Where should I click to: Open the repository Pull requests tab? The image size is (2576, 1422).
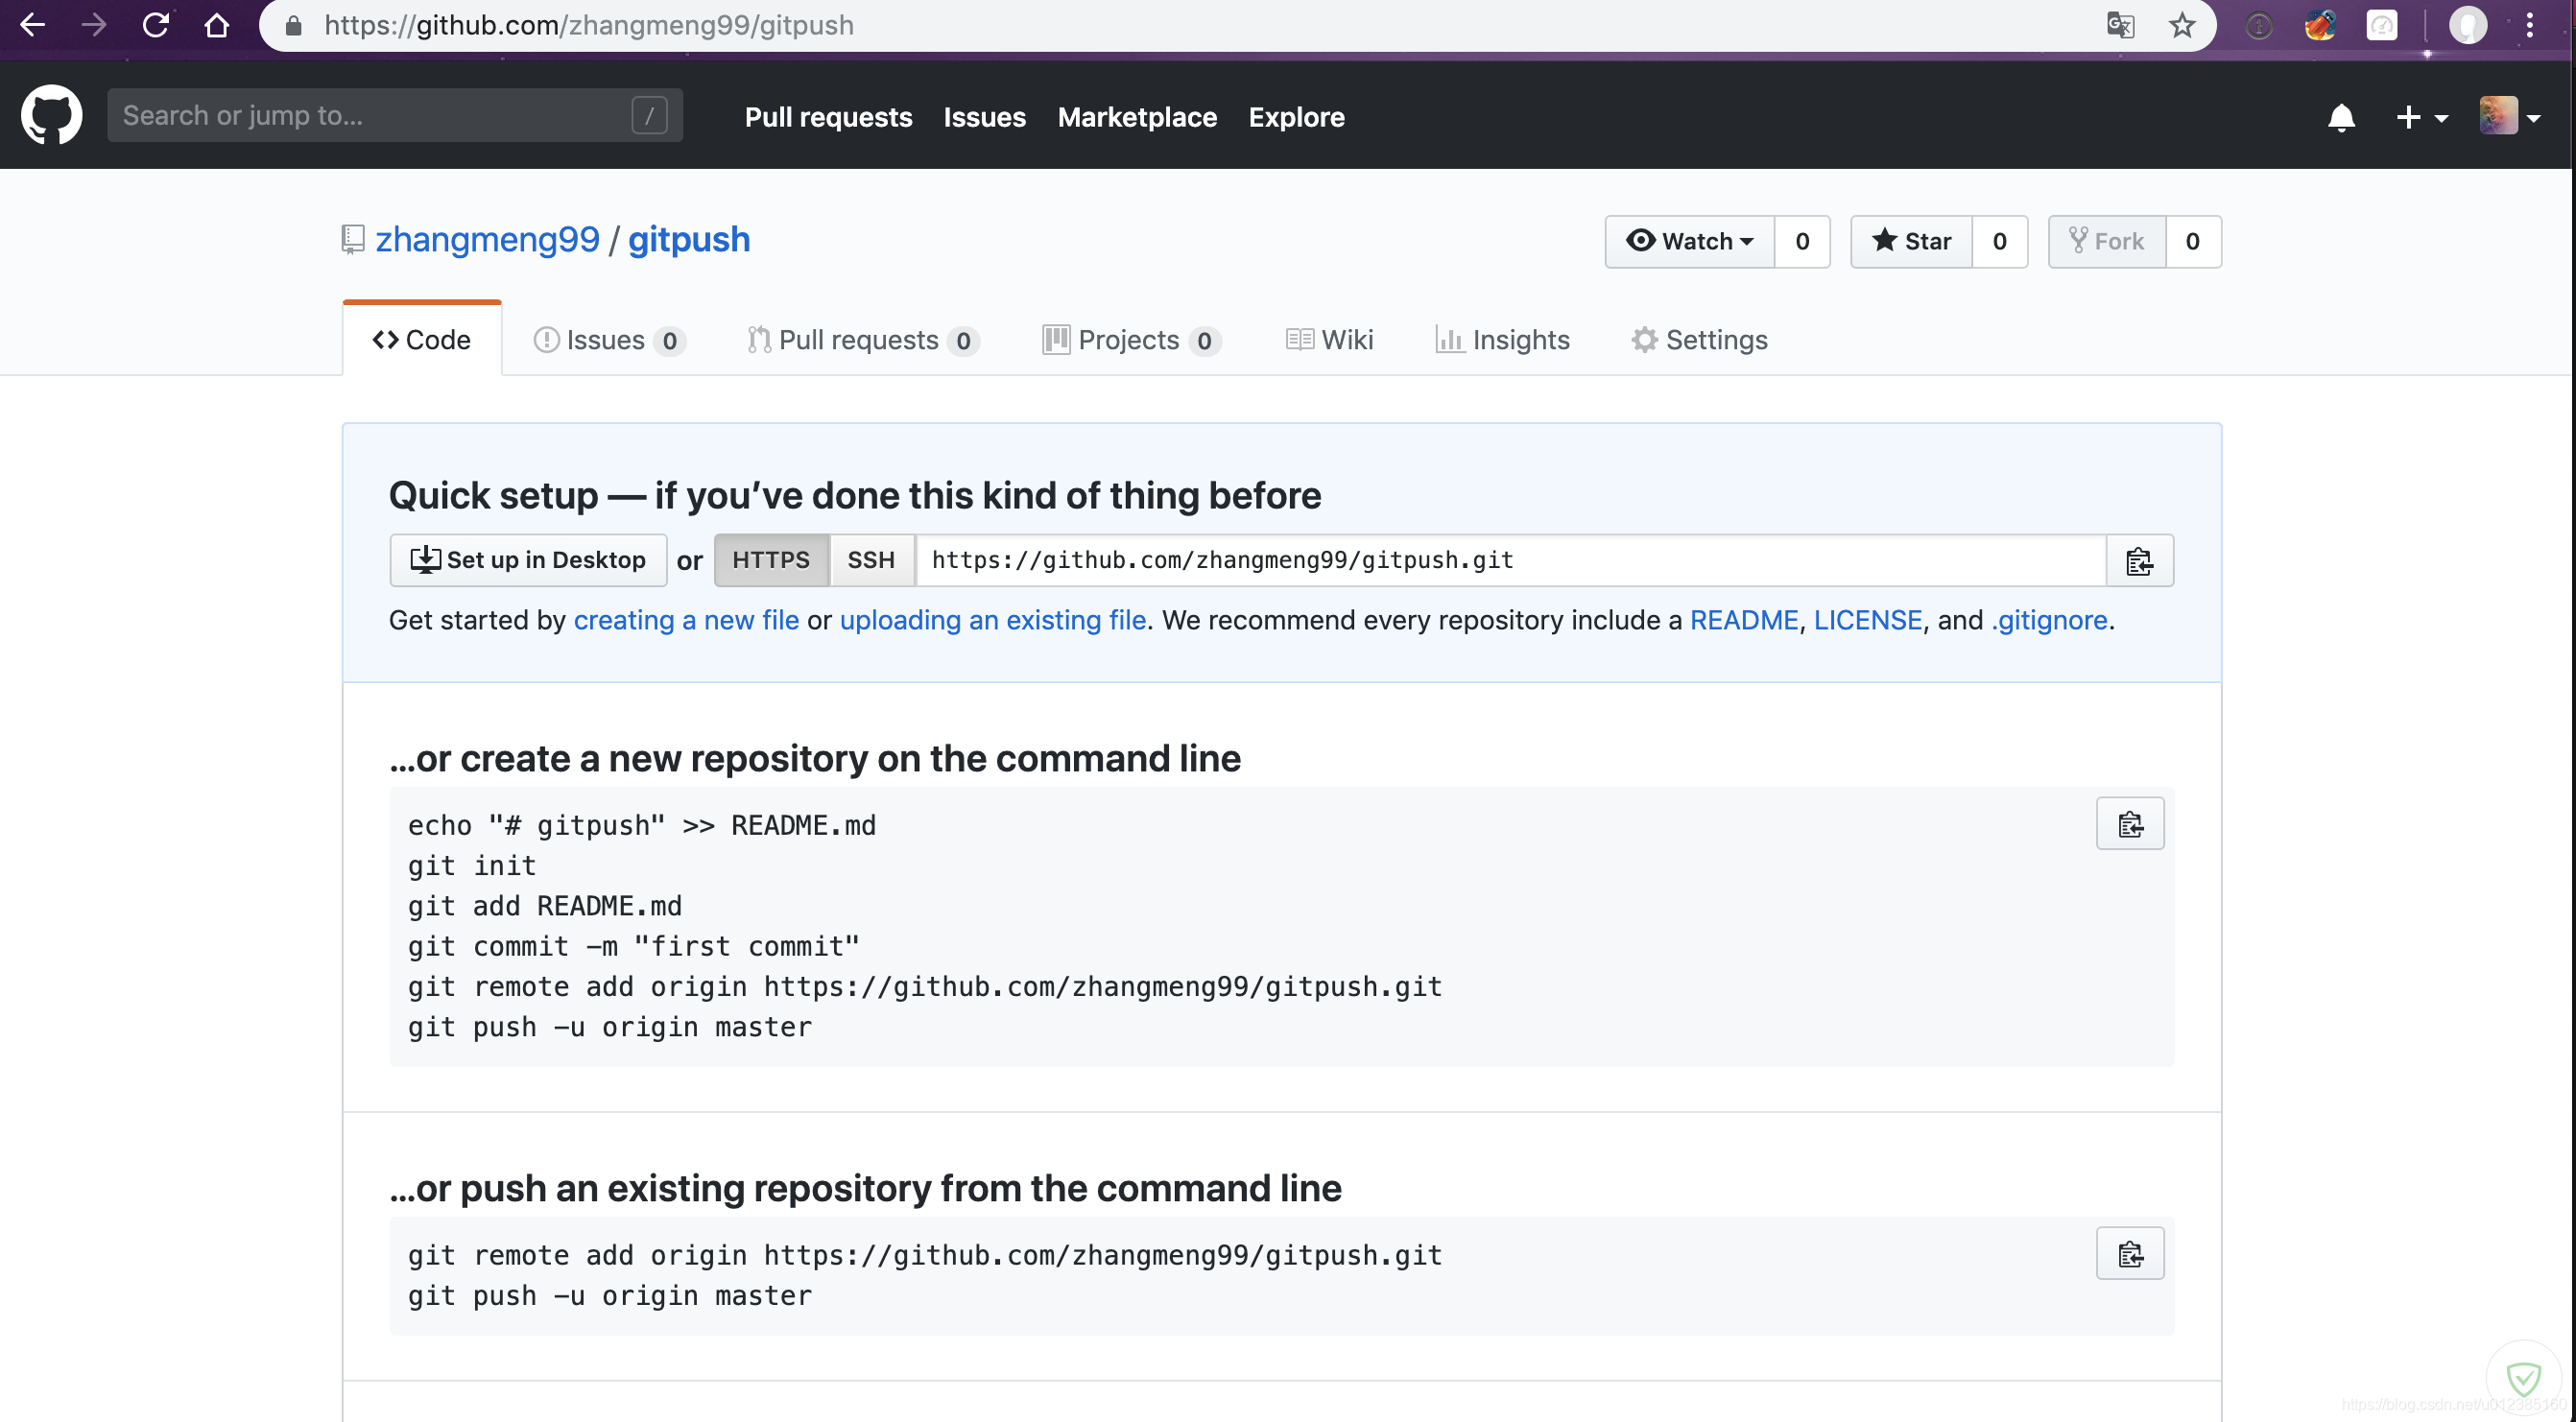tap(862, 340)
